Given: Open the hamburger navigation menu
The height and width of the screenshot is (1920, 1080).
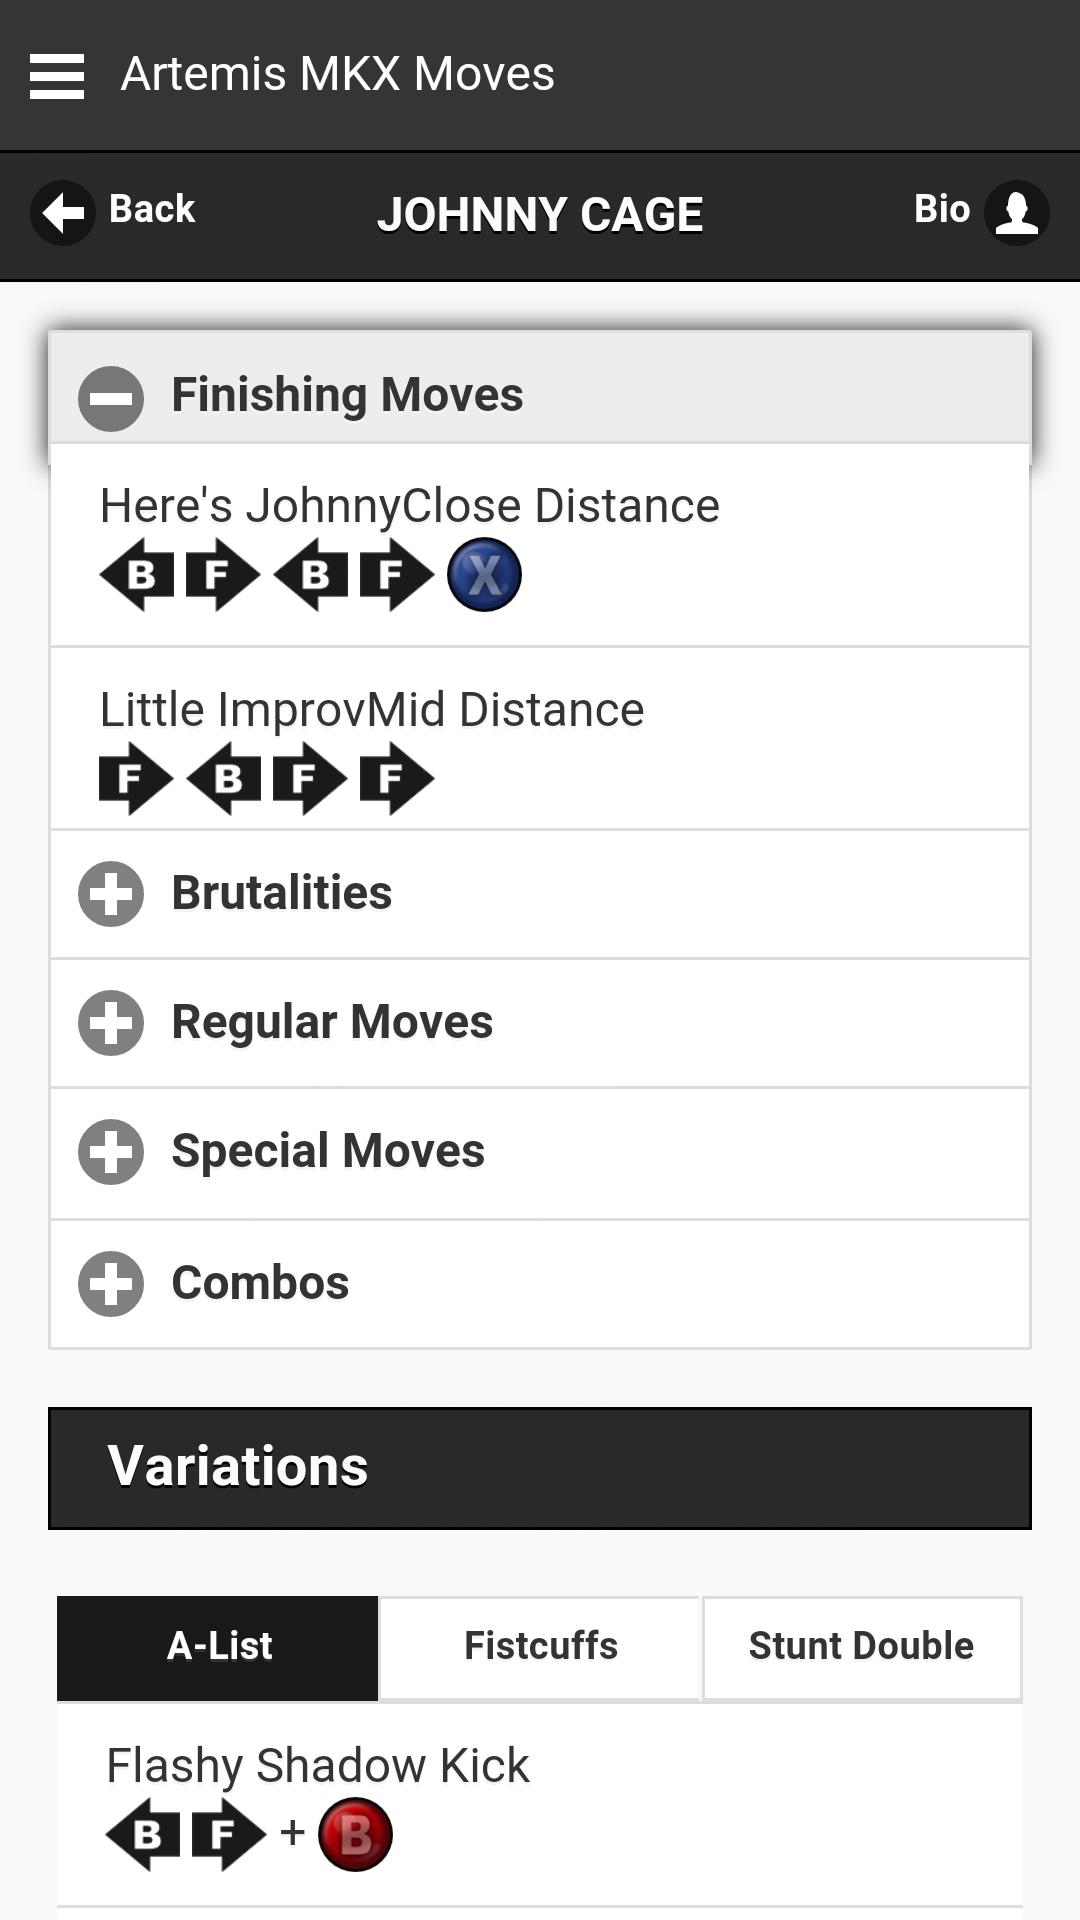Looking at the screenshot, I should [x=57, y=76].
